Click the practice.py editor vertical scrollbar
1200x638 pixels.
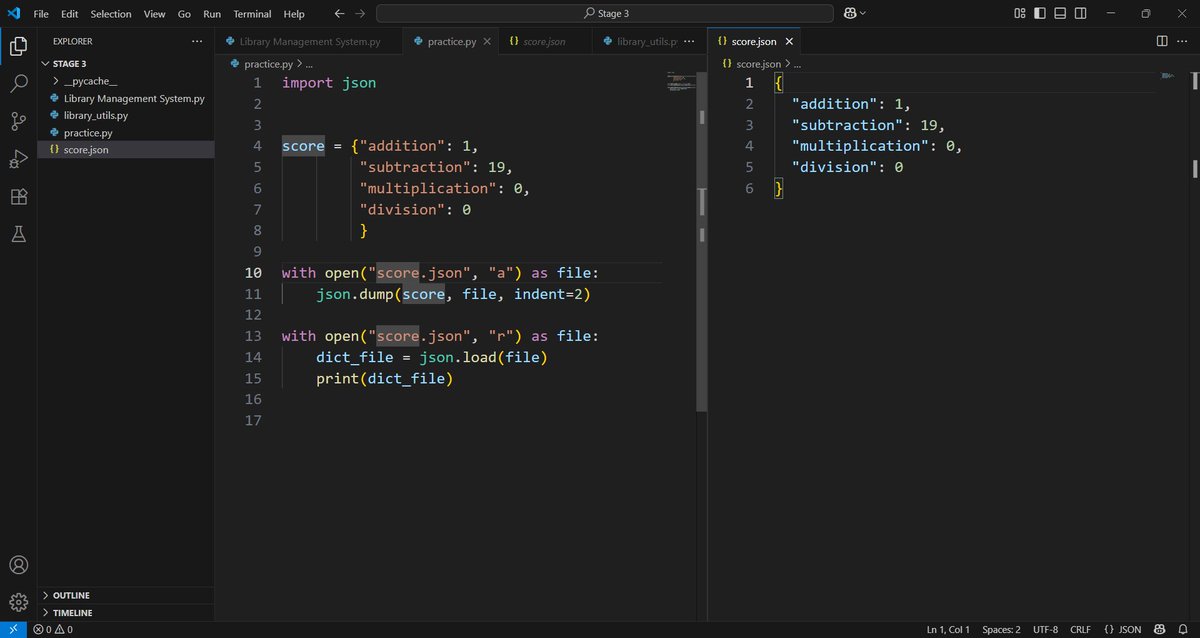(x=702, y=240)
